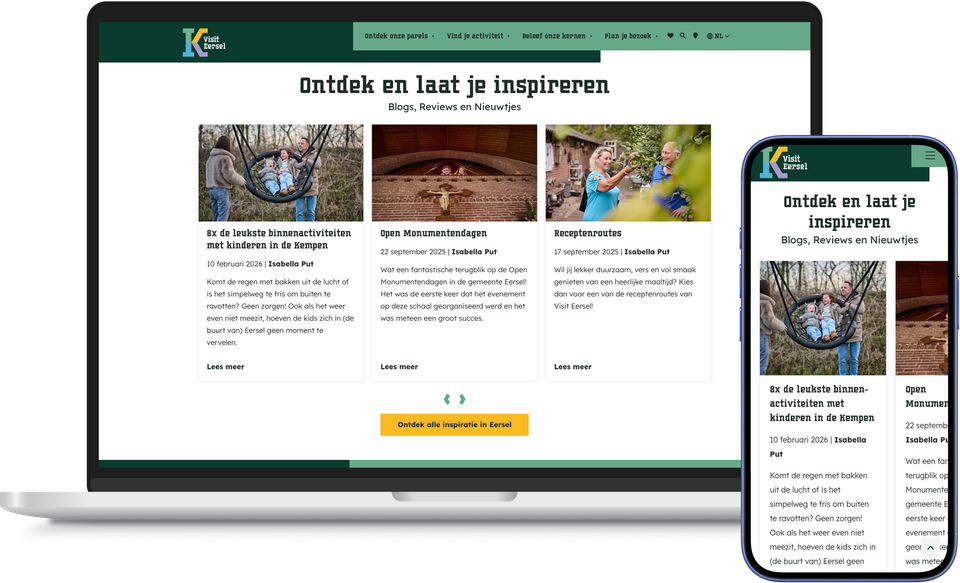The width and height of the screenshot is (960, 583).
Task: Click the apple-picking Receptenroutes photo
Action: (x=628, y=173)
